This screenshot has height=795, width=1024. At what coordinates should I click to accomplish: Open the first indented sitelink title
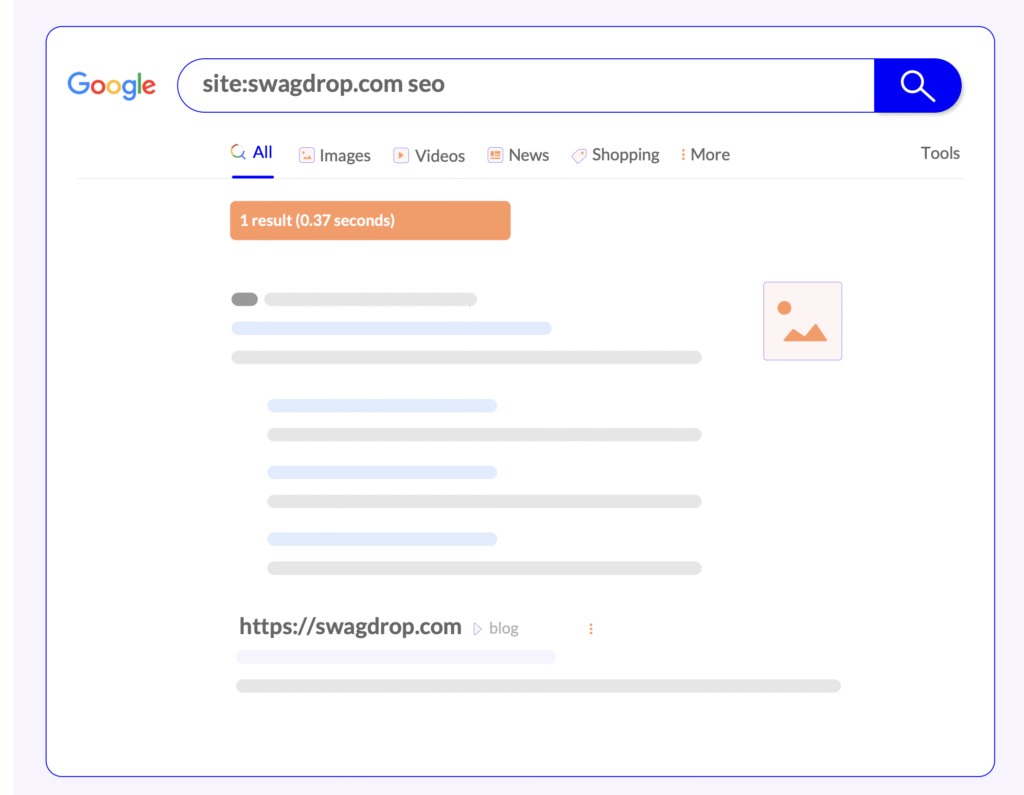[x=382, y=405]
